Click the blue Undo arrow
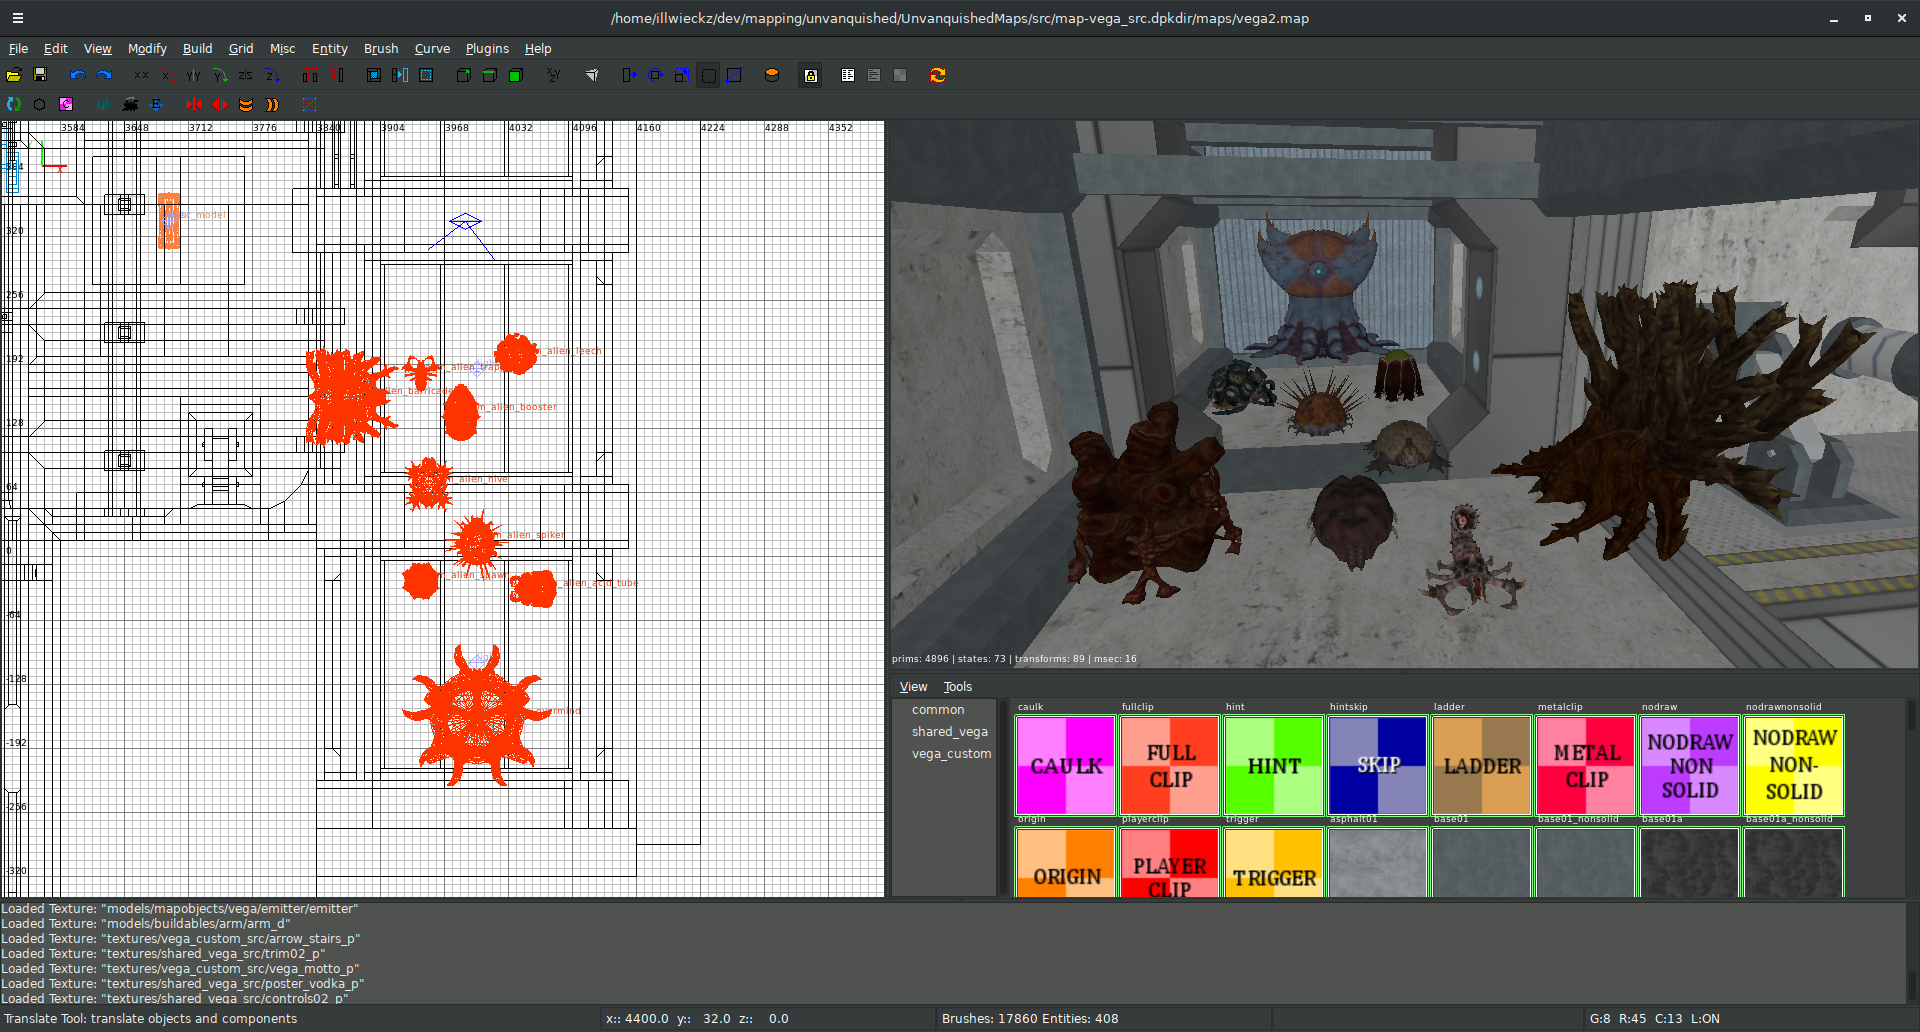1920x1032 pixels. pos(78,75)
